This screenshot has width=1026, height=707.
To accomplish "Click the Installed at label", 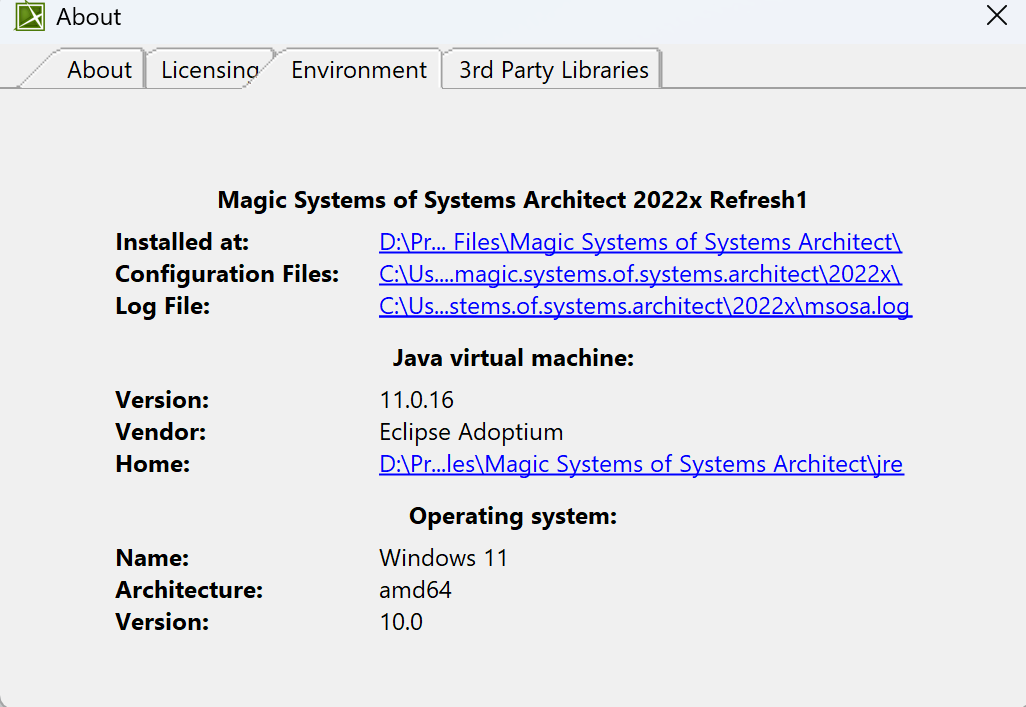I will pos(182,243).
